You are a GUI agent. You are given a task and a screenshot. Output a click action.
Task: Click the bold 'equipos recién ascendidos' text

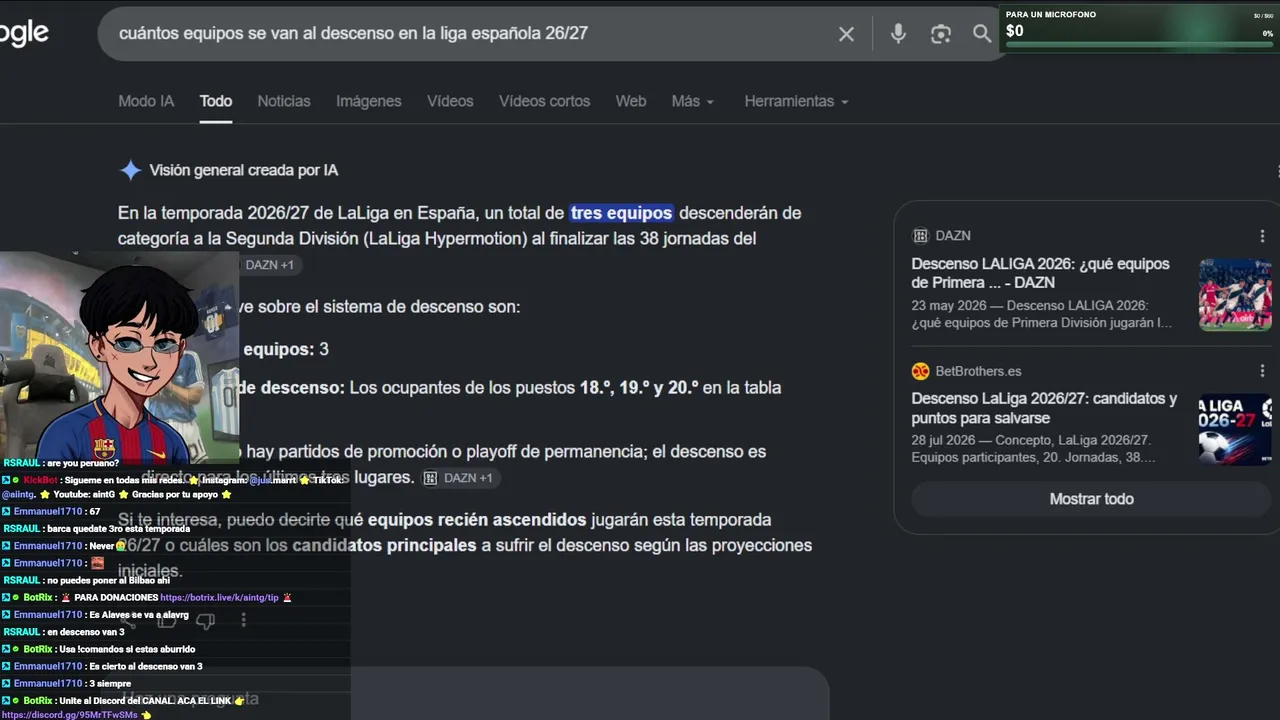pos(477,520)
